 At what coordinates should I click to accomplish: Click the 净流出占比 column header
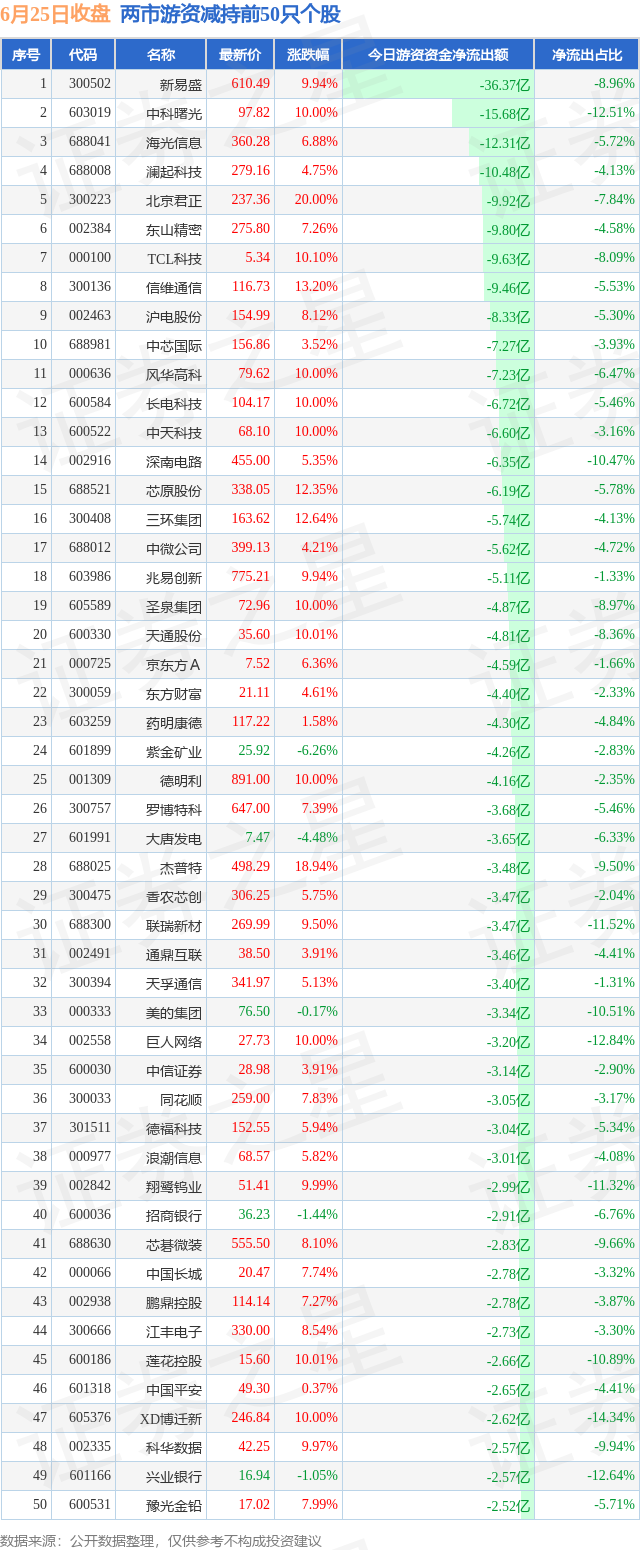[x=587, y=55]
